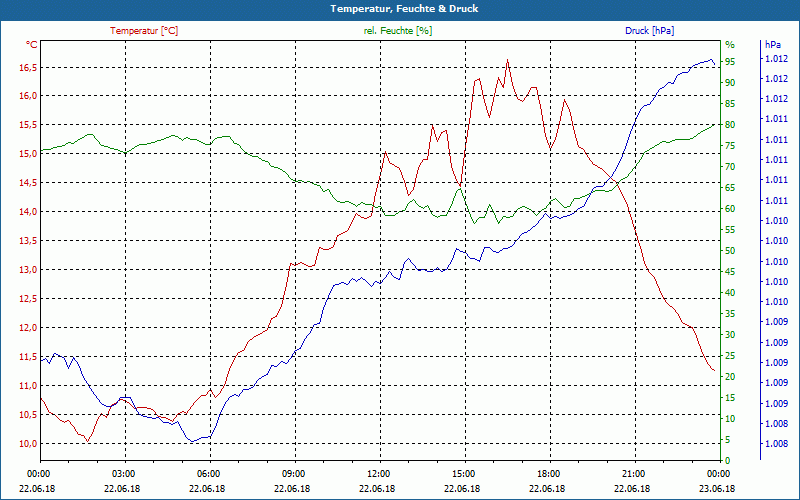Click the '11,0' temperature axis value
Screen dimensions: 800x500
28,386
